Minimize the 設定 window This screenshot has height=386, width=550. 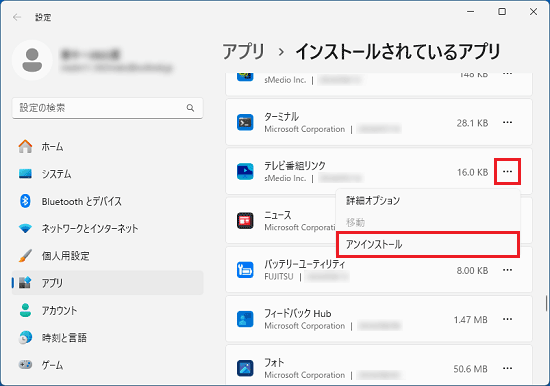[470, 12]
